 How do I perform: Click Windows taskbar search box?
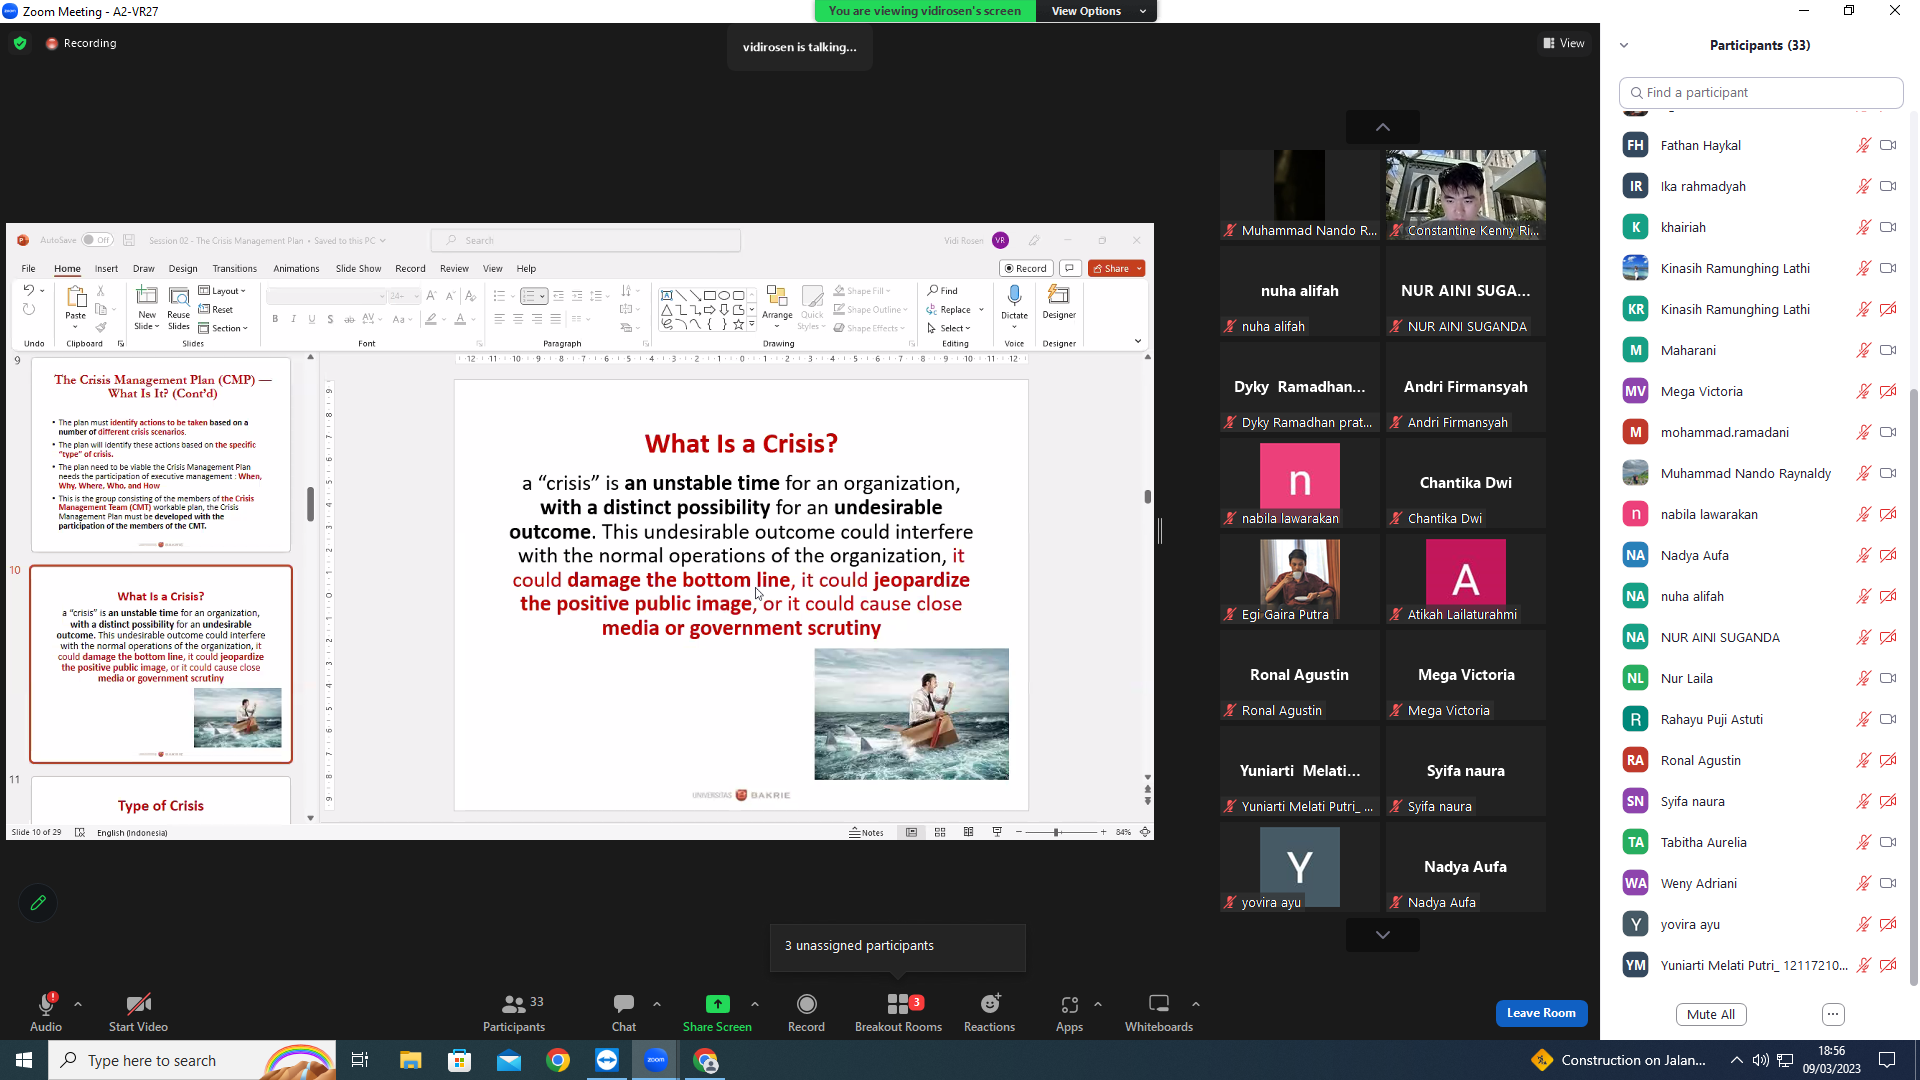coord(192,1060)
